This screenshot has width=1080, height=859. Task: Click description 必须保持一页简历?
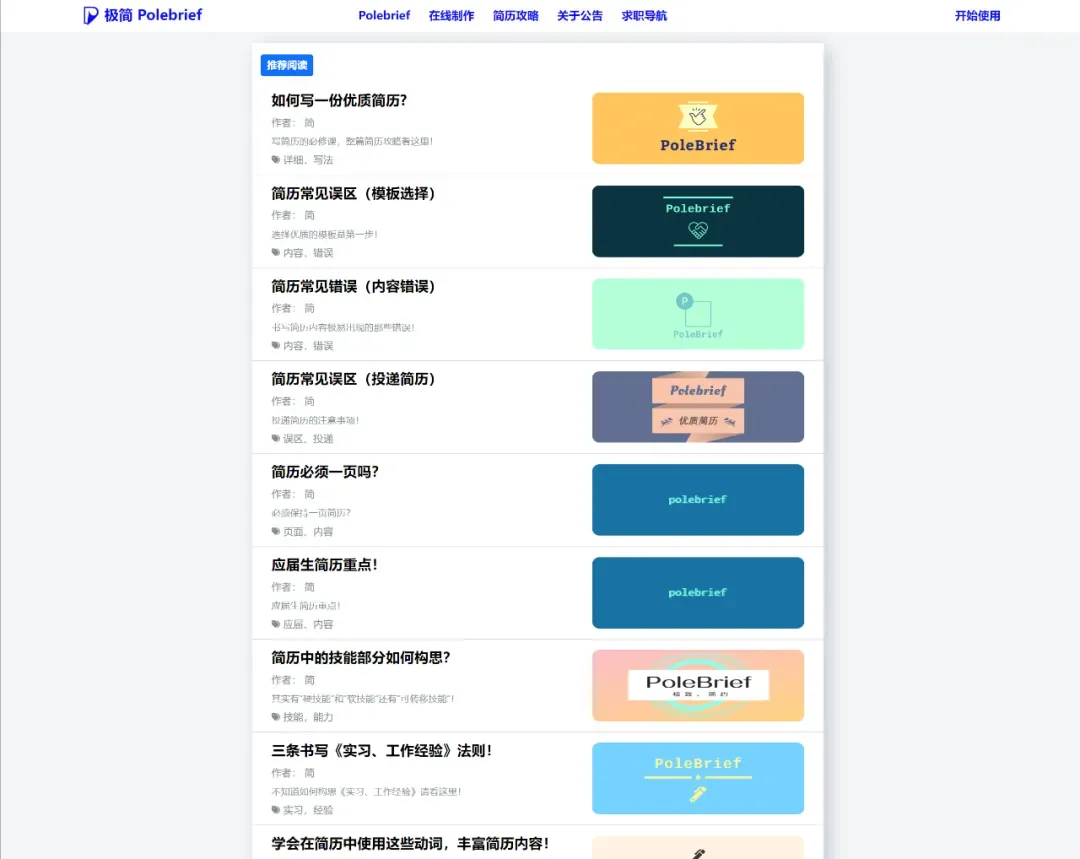point(311,513)
